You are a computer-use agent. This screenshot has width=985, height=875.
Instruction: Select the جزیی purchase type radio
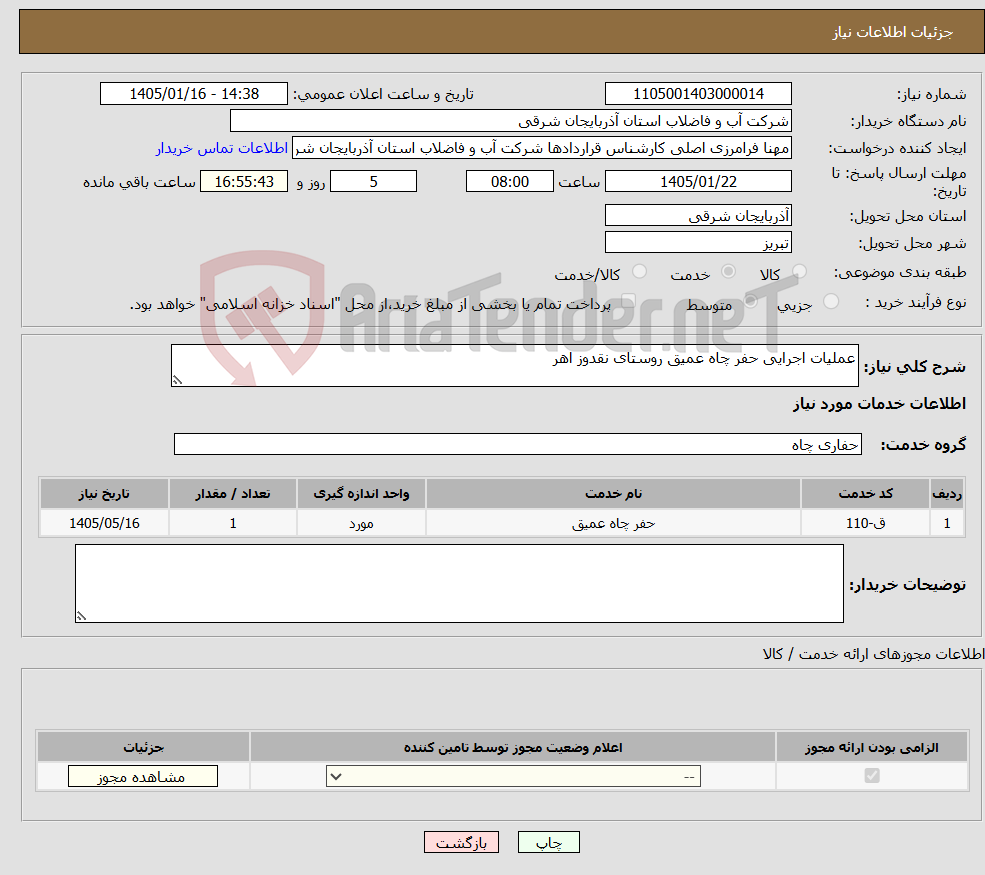tap(830, 302)
